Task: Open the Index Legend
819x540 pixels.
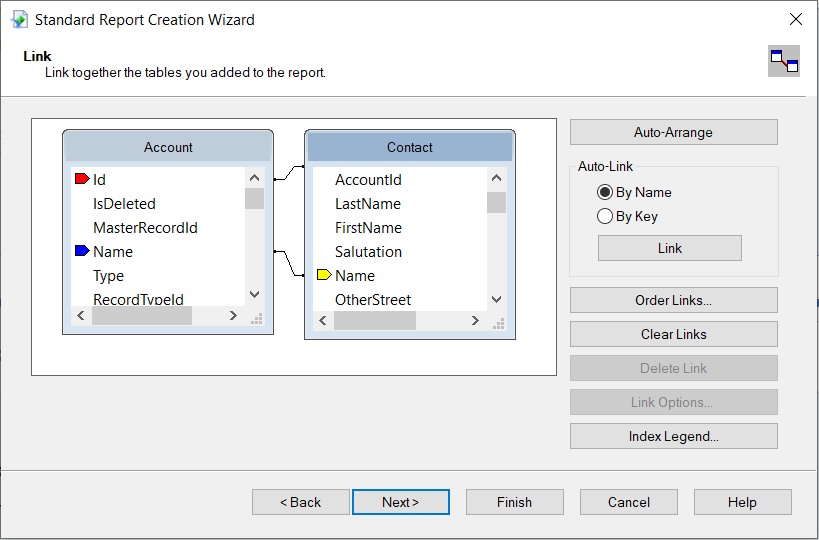Action: pos(673,436)
